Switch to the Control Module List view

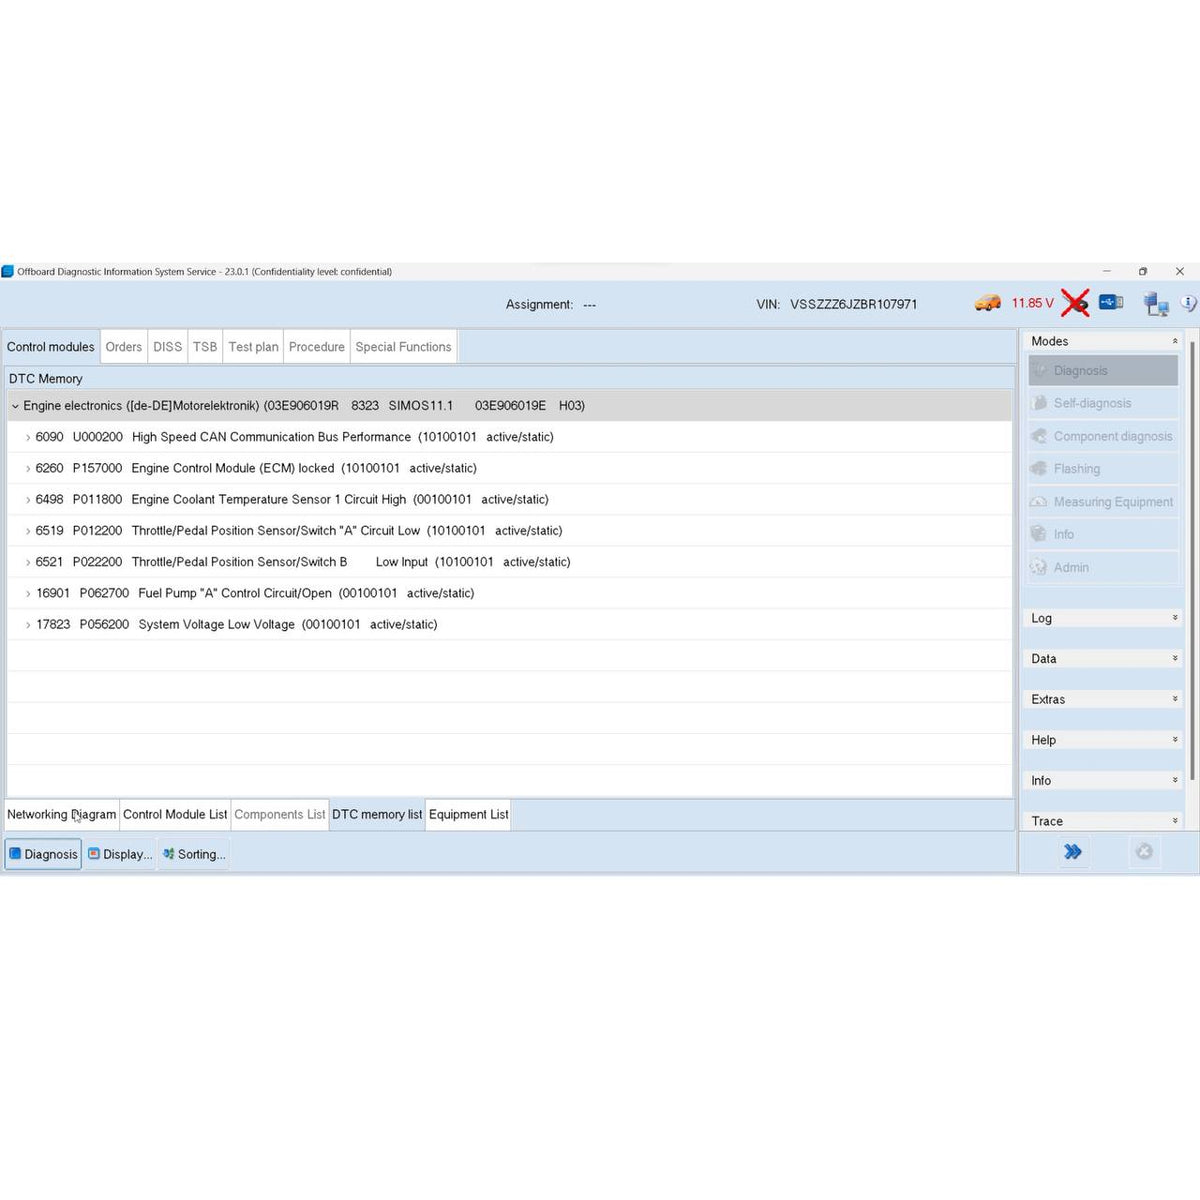click(174, 814)
